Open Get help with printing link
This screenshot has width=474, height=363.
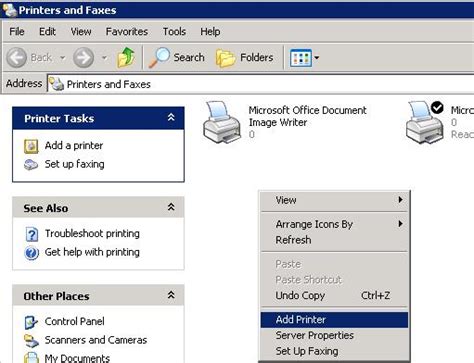tap(92, 252)
